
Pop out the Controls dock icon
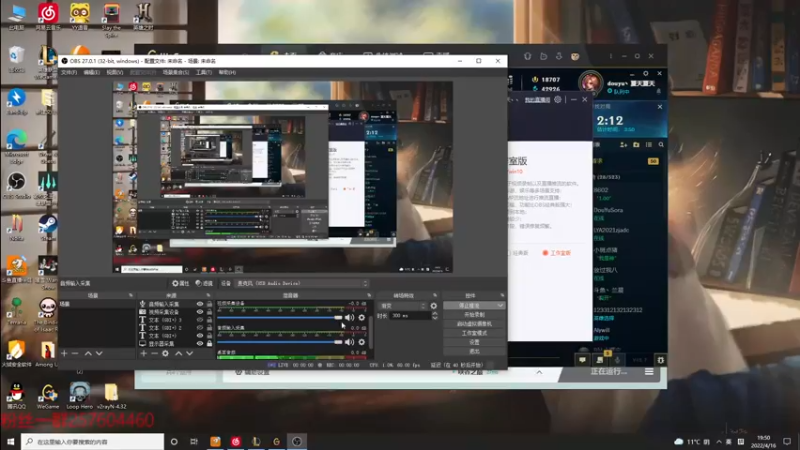tap(502, 295)
